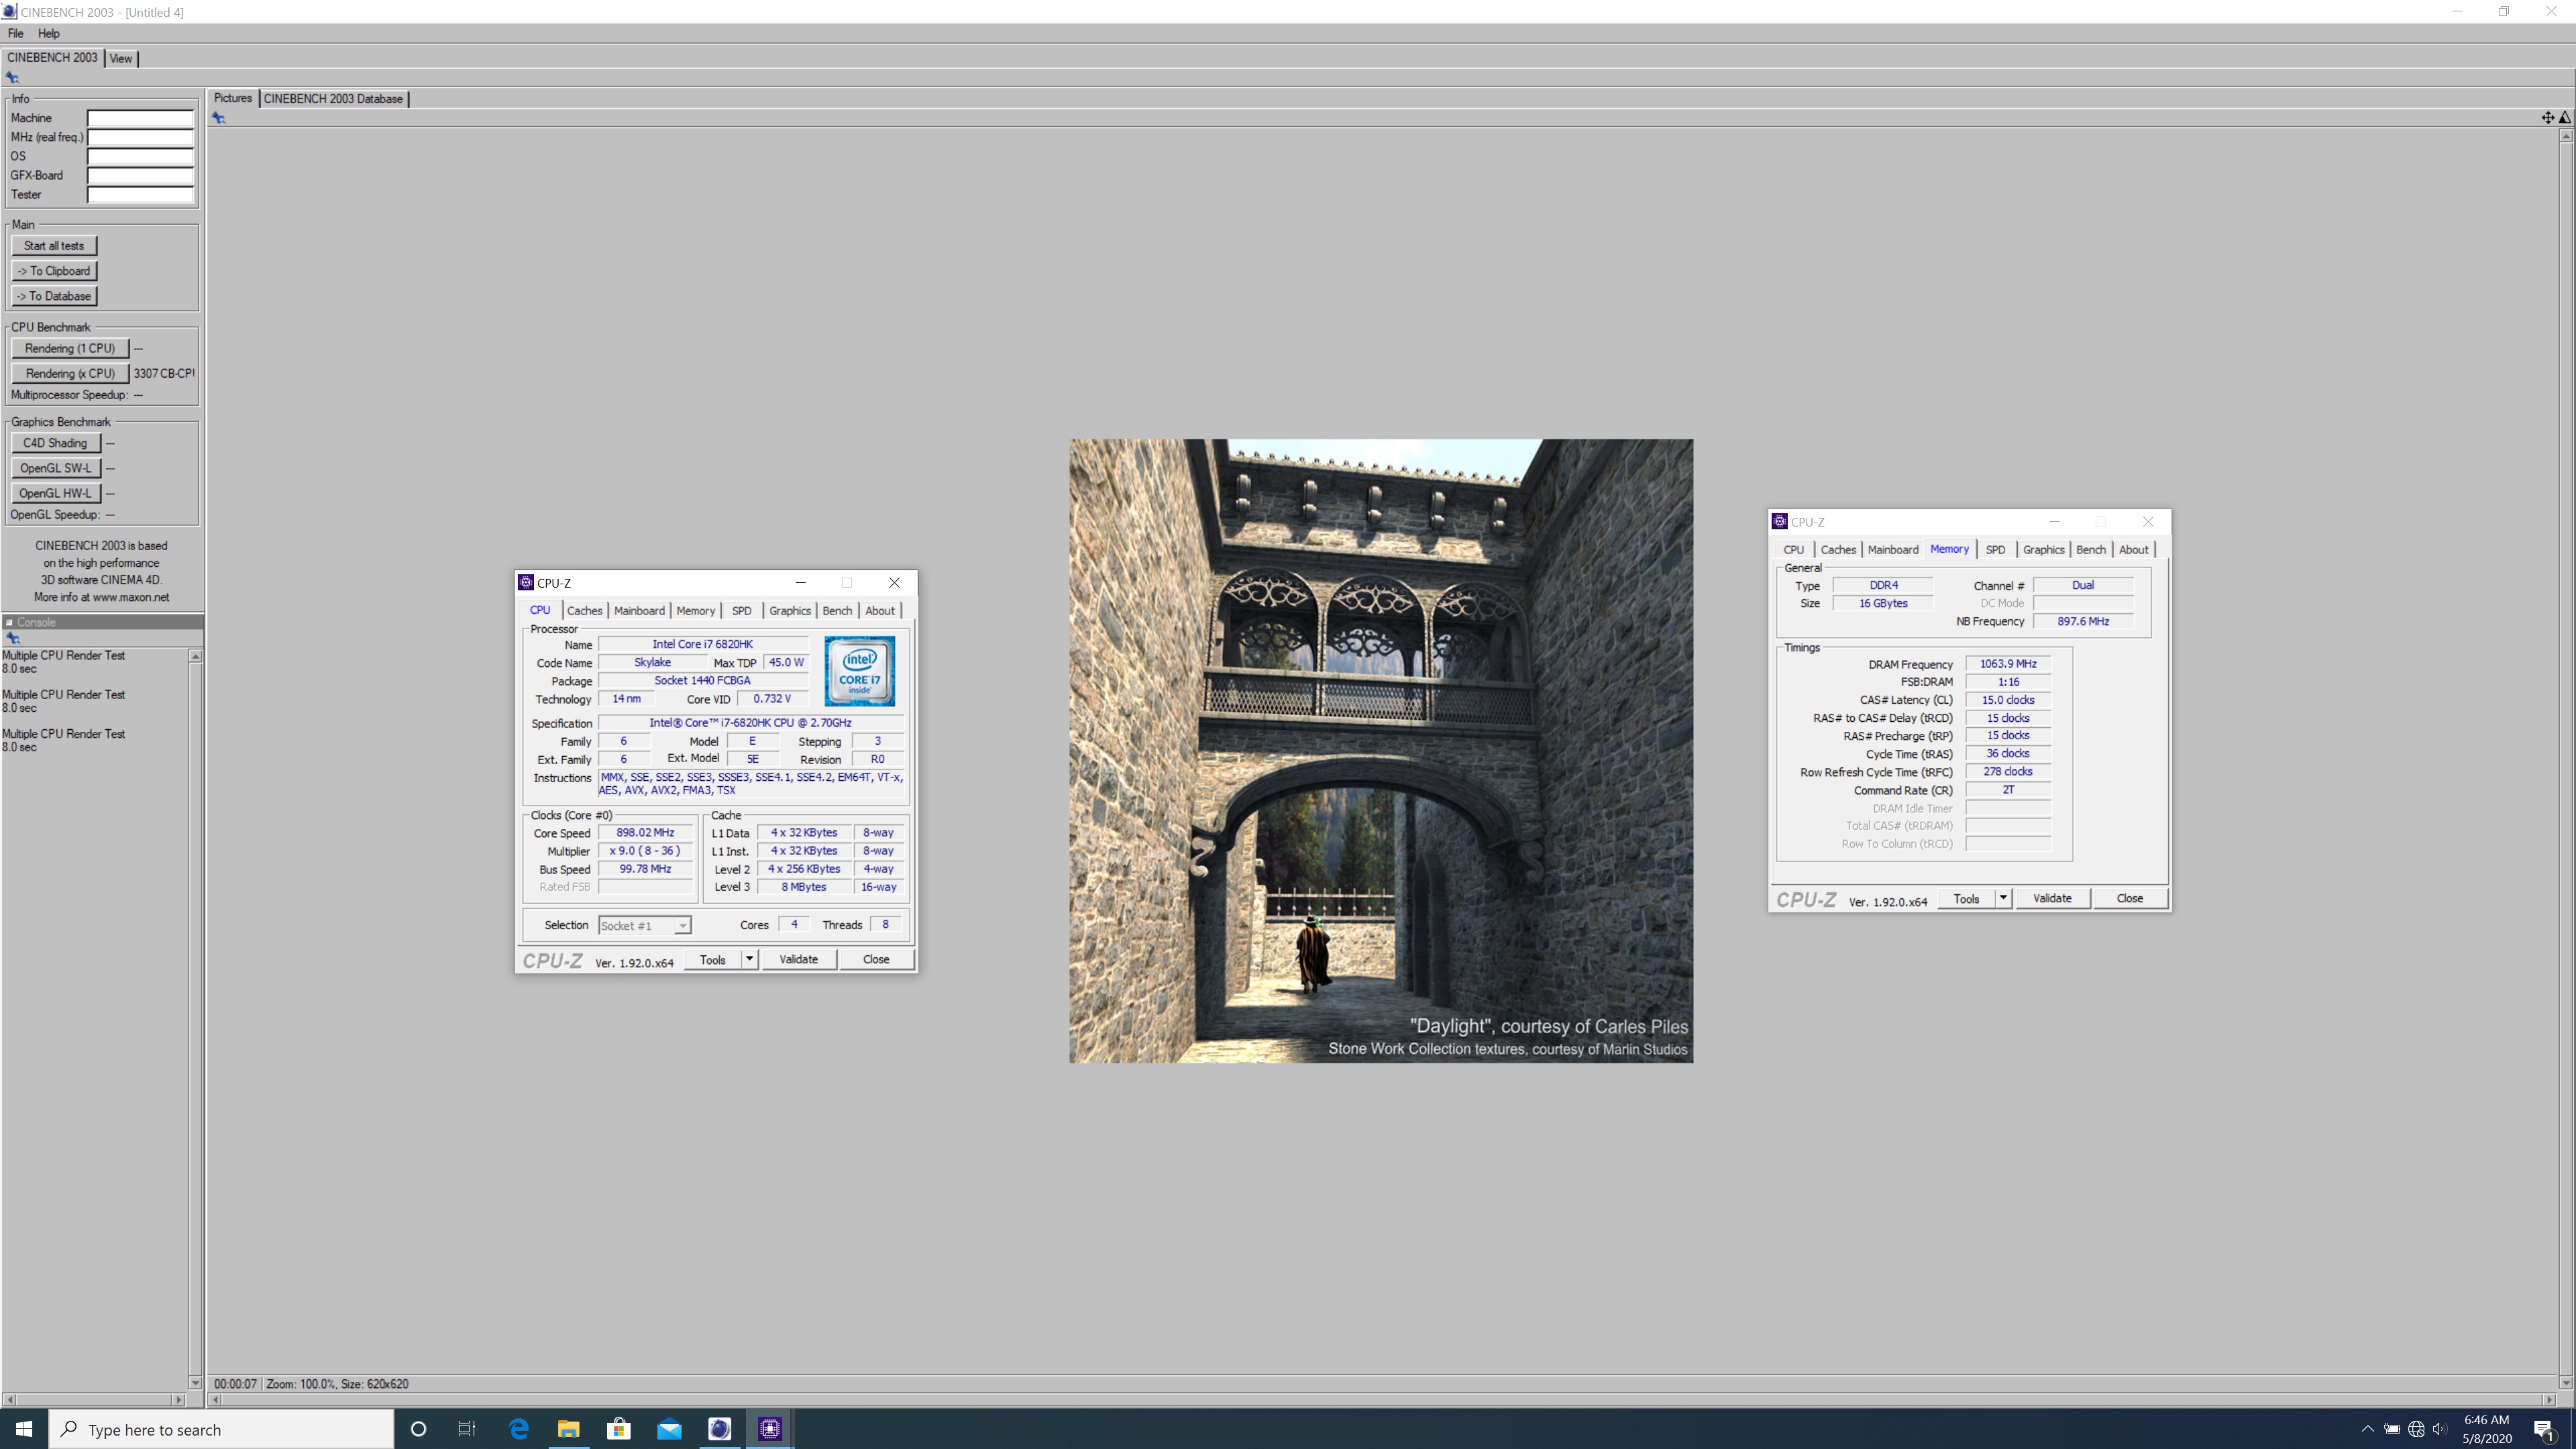Open Mail app from taskbar

click(669, 1429)
